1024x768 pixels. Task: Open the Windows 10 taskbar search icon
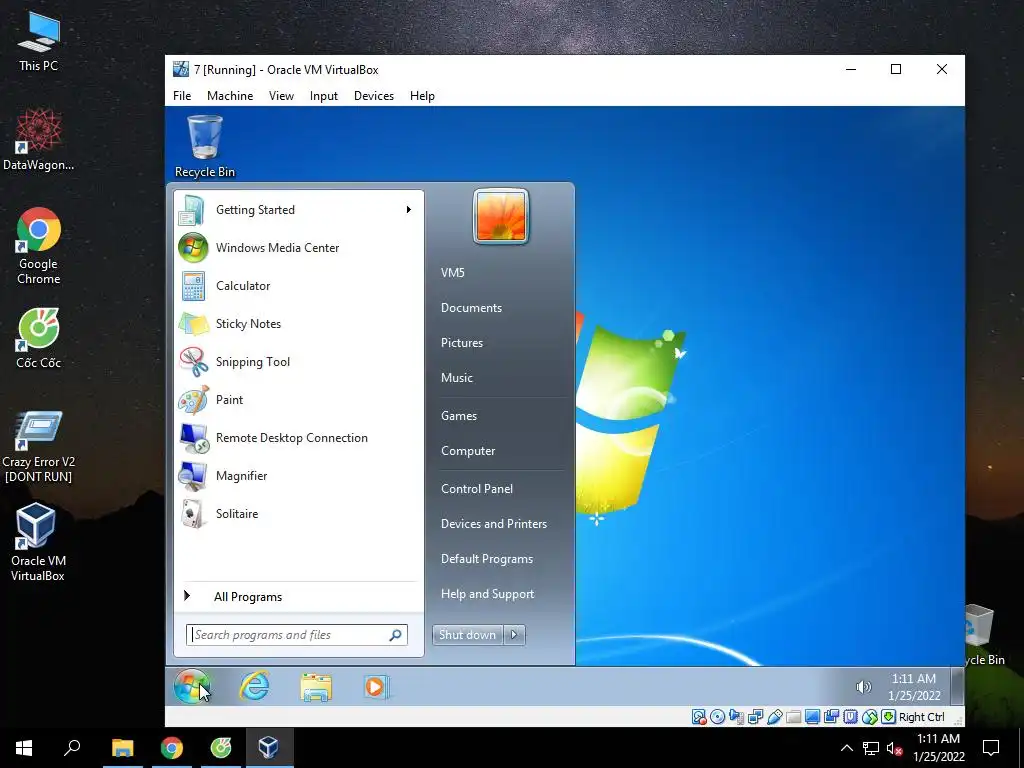[x=72, y=748]
